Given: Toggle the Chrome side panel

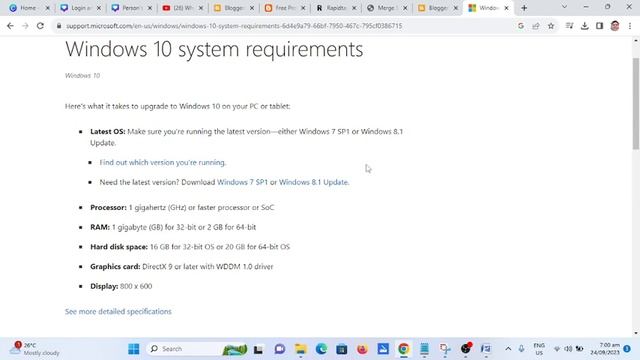Looking at the screenshot, I should click(599, 26).
